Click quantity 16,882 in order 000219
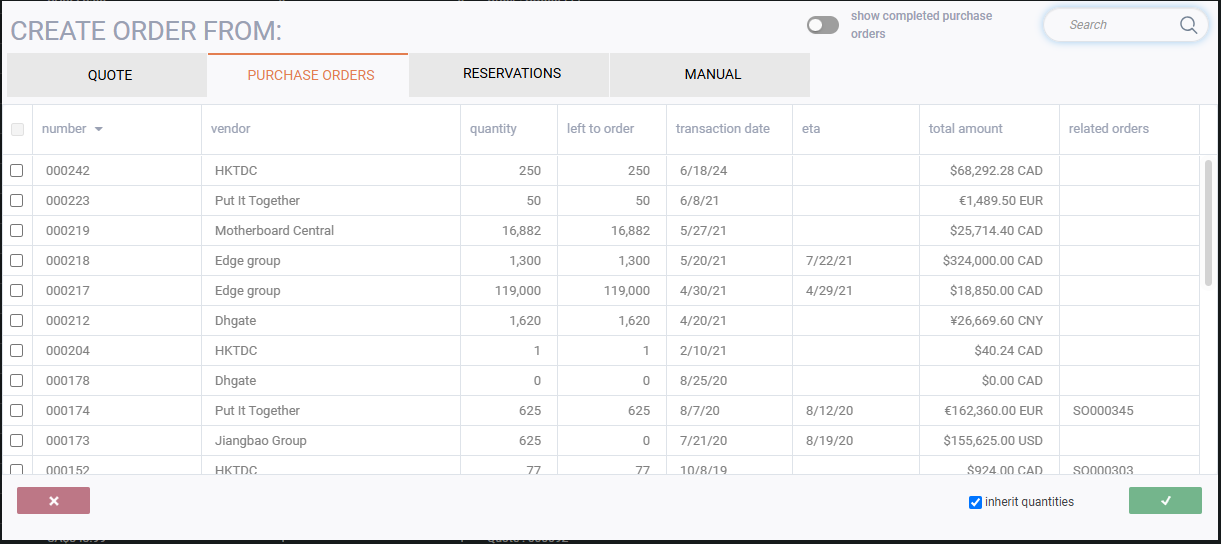The image size is (1221, 544). coord(521,231)
